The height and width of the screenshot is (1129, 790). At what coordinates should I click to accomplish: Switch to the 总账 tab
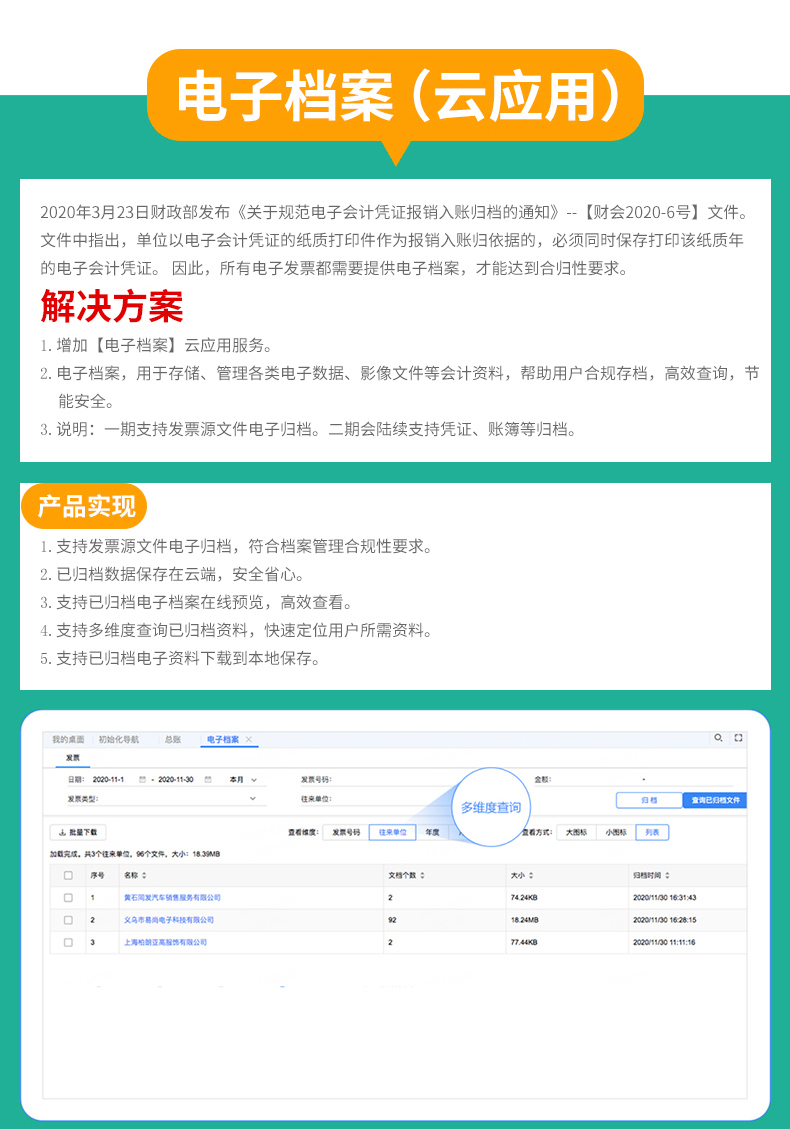(173, 739)
